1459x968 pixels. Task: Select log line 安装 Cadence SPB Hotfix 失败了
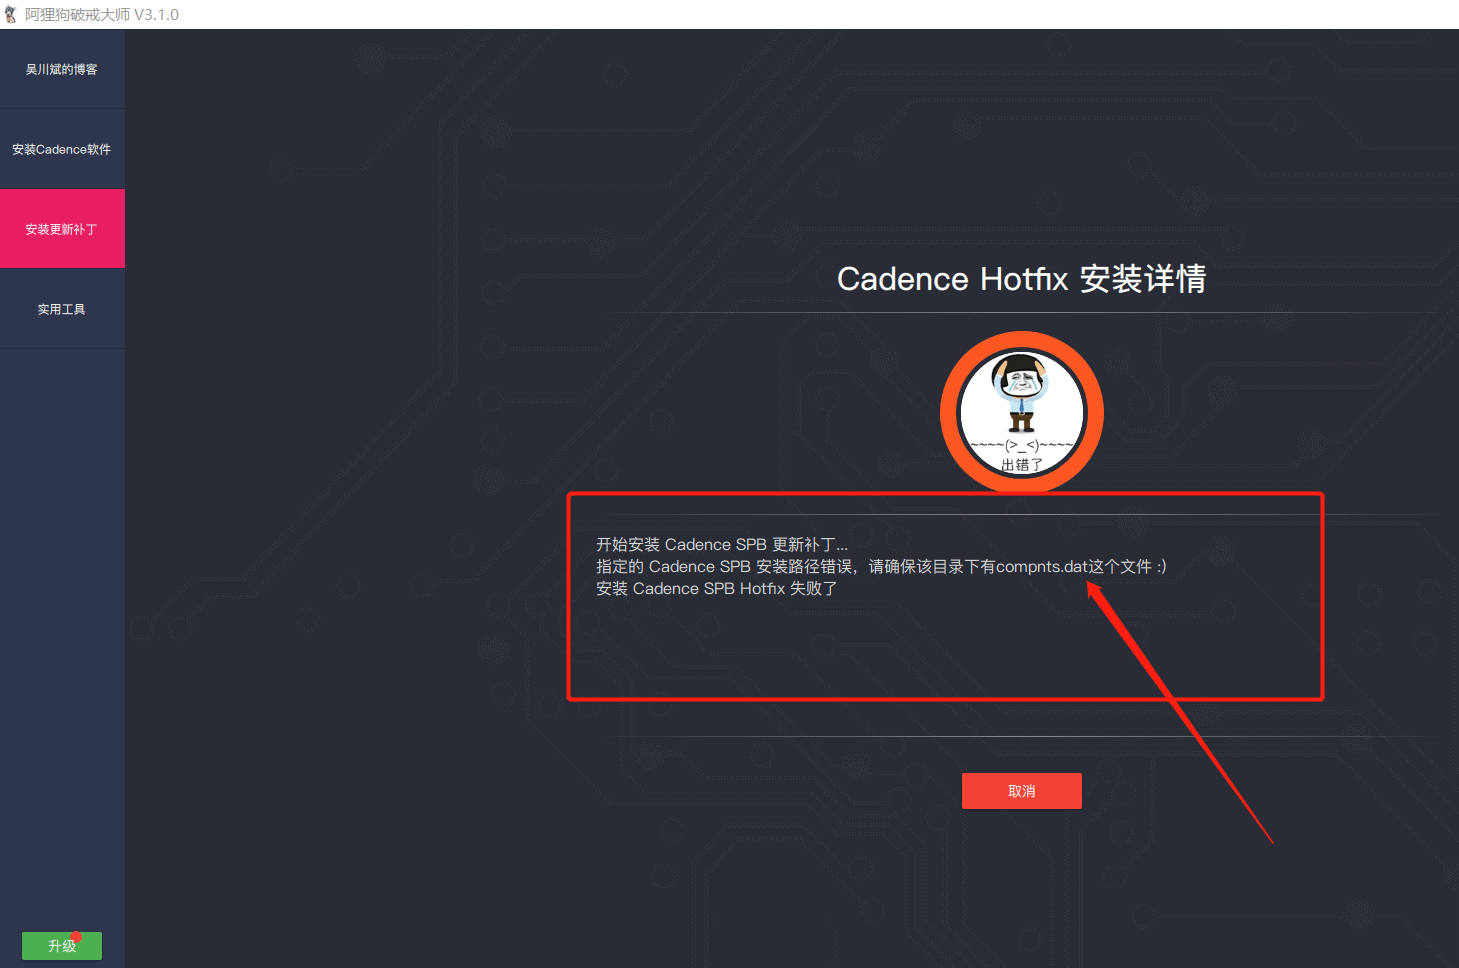(716, 588)
